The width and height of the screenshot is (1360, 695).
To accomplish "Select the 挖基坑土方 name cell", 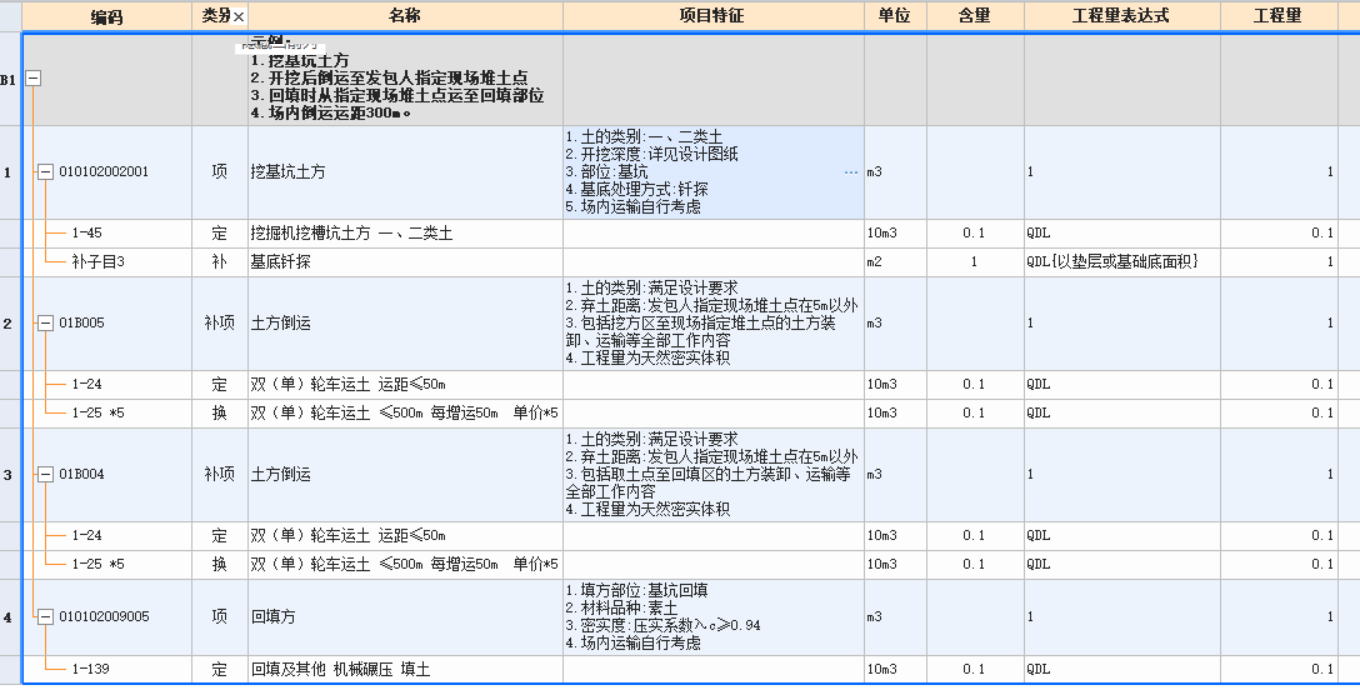I will pos(405,172).
